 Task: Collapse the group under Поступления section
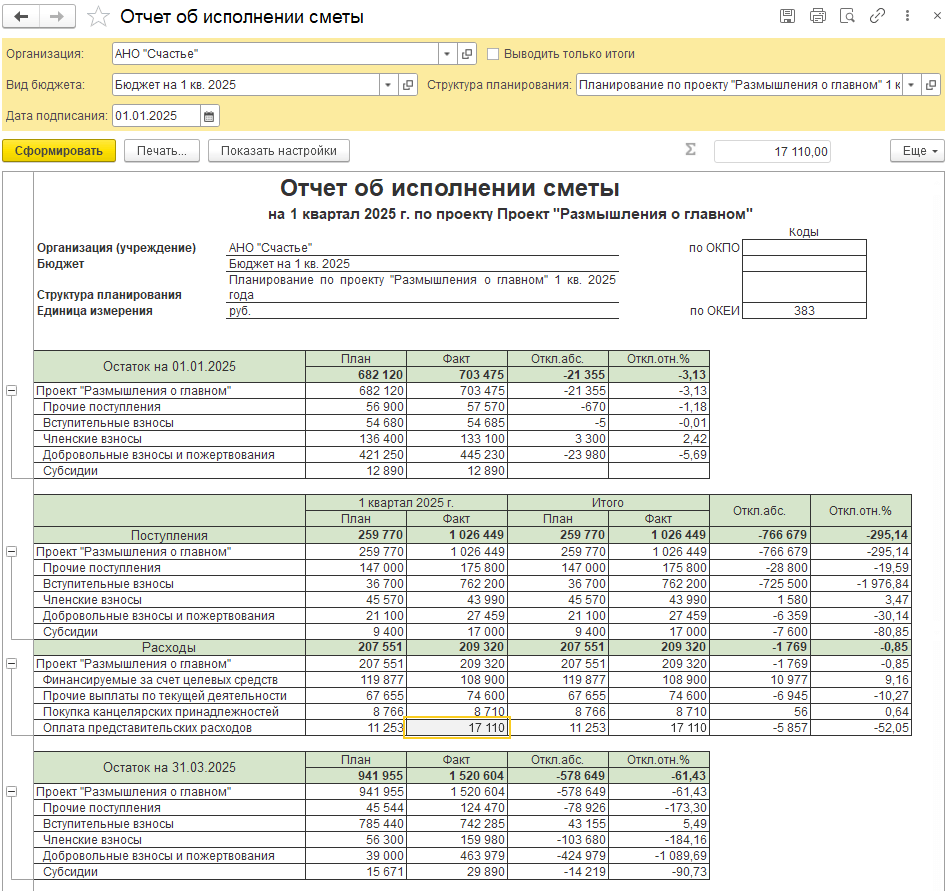pyautogui.click(x=11, y=552)
